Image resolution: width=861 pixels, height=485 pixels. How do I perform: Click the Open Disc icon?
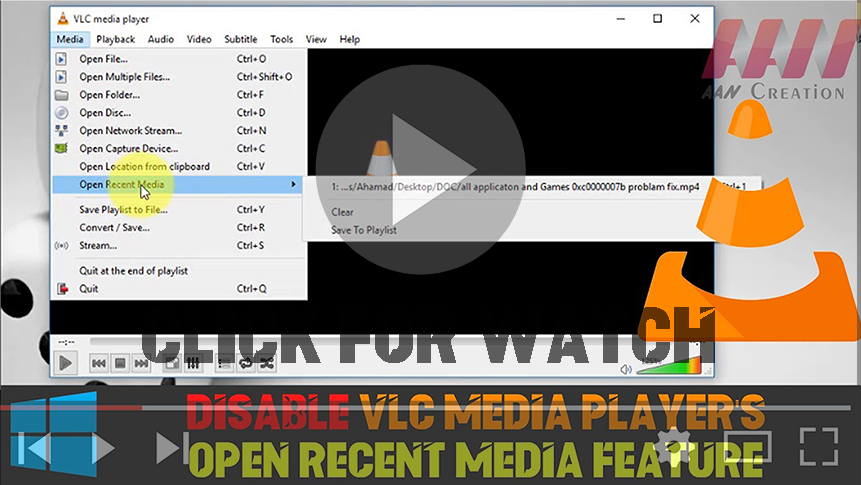coord(60,113)
